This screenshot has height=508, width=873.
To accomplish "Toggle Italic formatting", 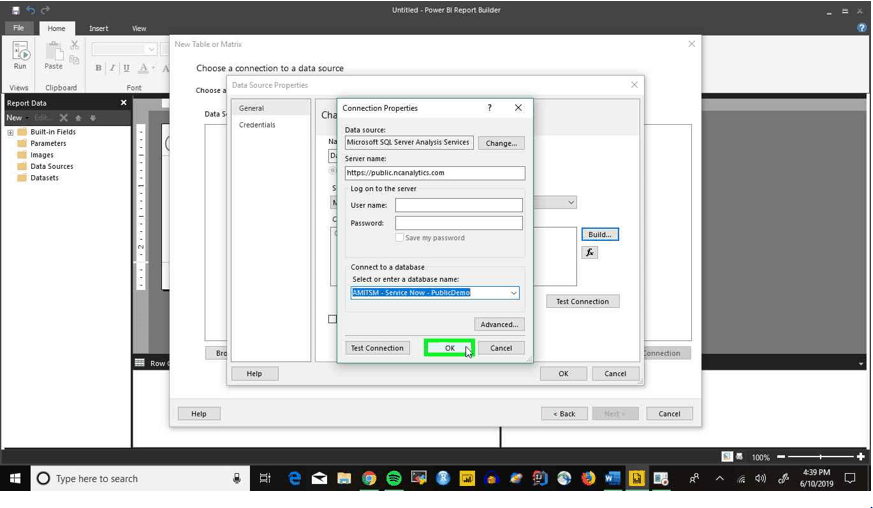I will [x=112, y=68].
